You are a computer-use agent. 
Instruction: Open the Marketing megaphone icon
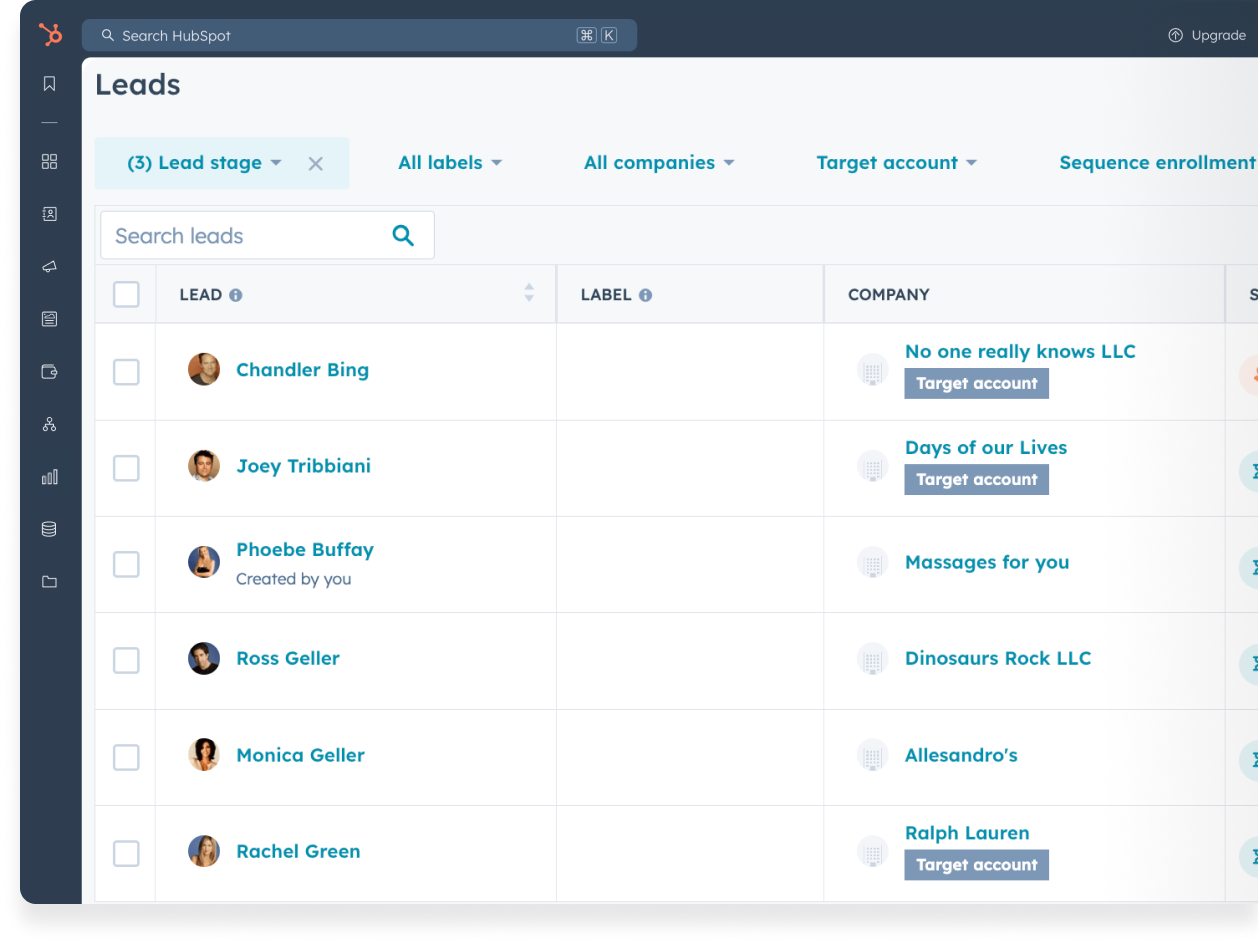point(49,266)
